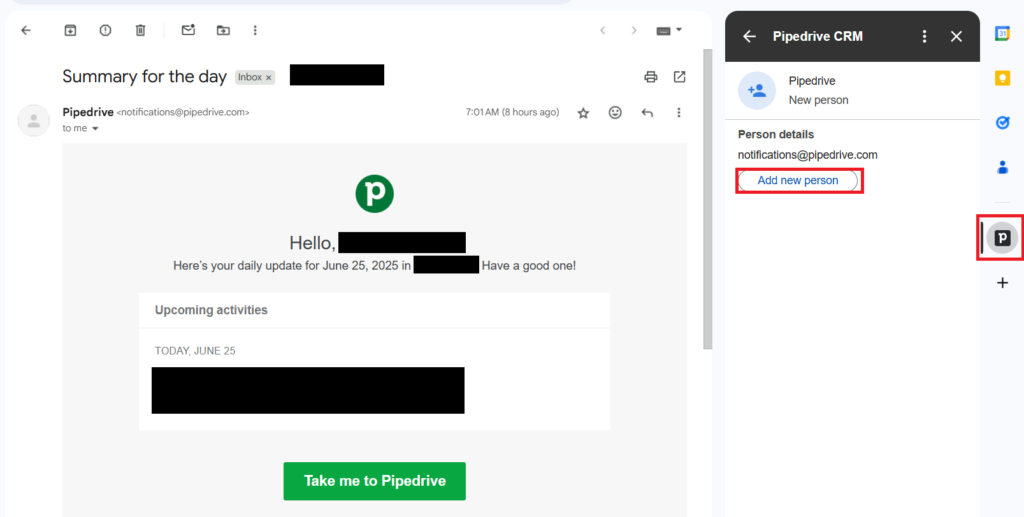Open Contacts side panel

(x=1002, y=167)
